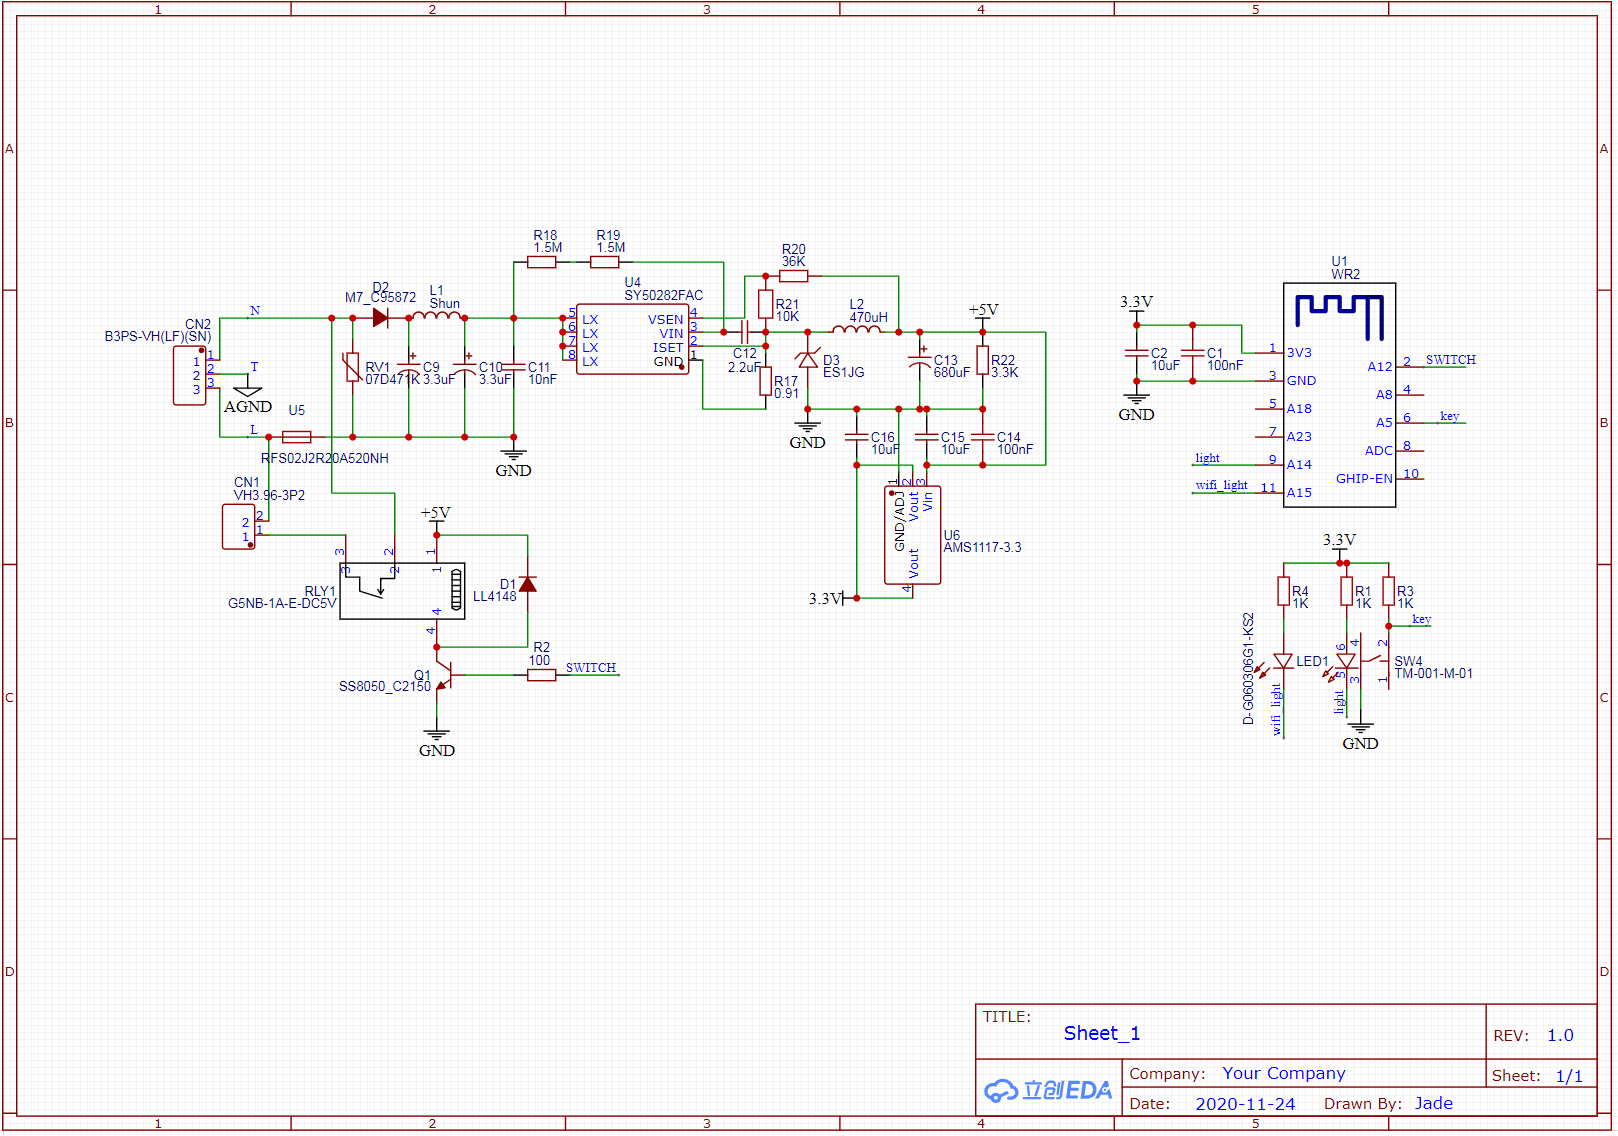This screenshot has height=1136, width=1618.
Task: Select the LED1 diode symbol
Action: coord(1283,661)
